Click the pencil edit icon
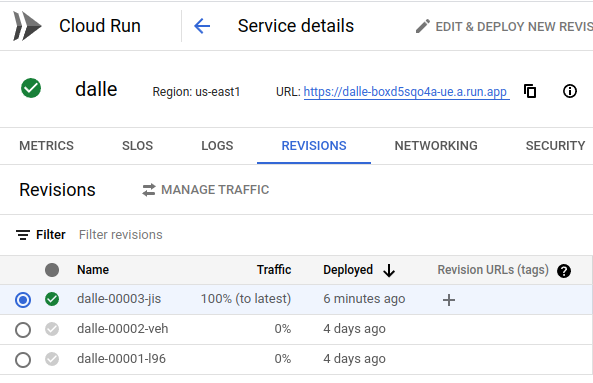The image size is (593, 383). (x=423, y=26)
